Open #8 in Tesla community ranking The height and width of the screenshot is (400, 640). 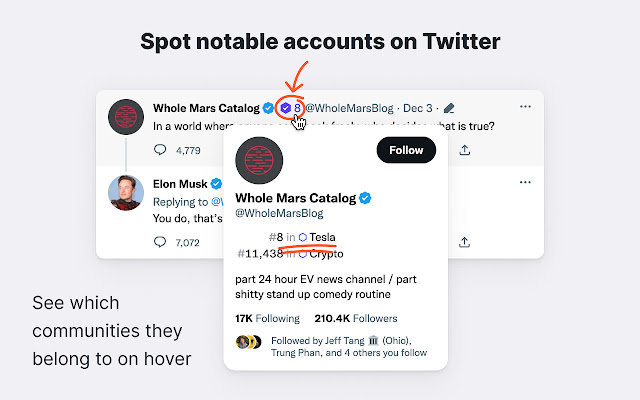[302, 237]
